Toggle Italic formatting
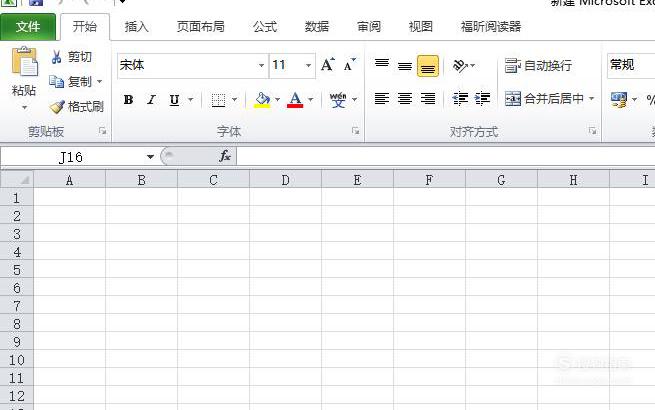This screenshot has width=655, height=410. [151, 99]
